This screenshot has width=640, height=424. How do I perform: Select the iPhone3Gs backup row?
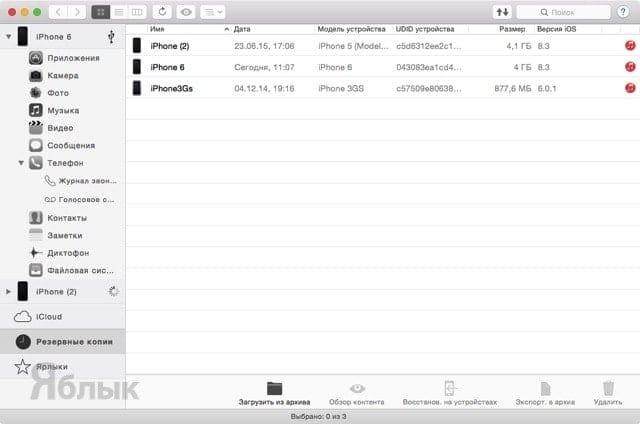click(383, 88)
